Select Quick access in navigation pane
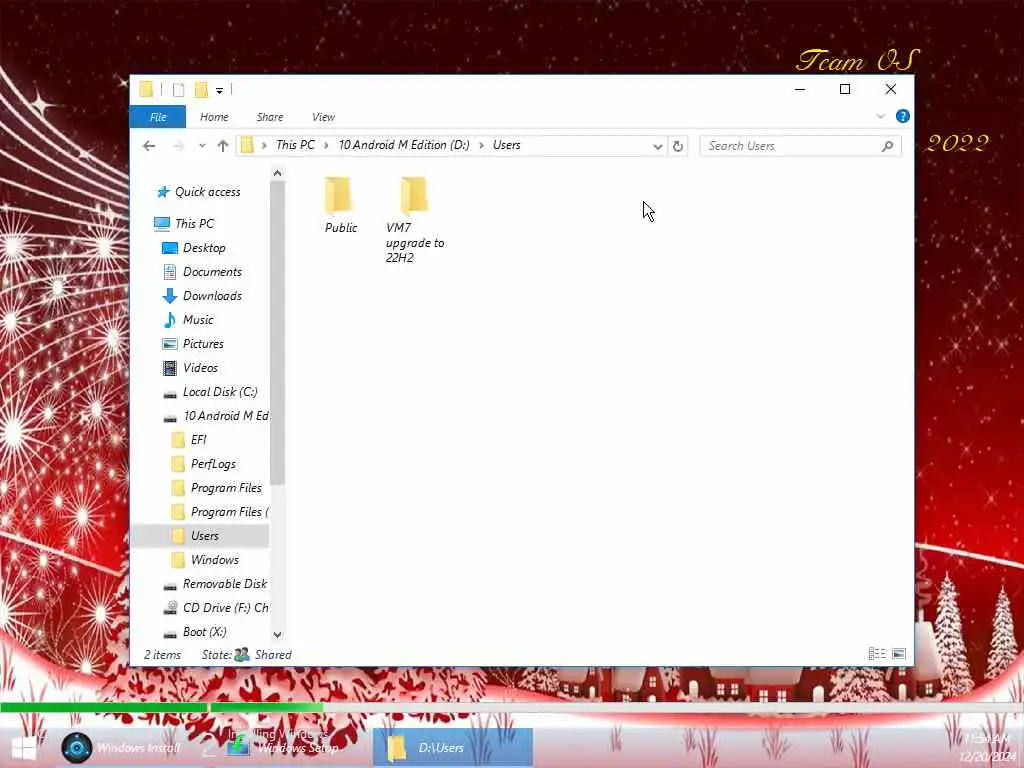Screen dimensions: 1024x768 (198, 192)
